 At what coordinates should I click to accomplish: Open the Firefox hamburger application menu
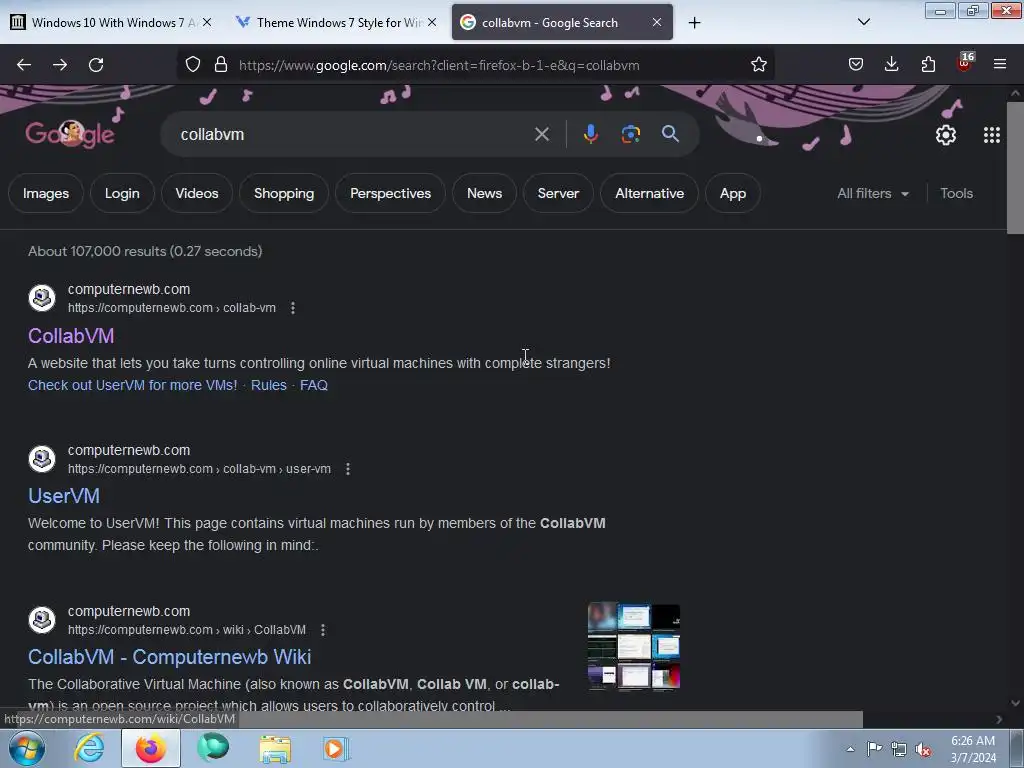1000,65
